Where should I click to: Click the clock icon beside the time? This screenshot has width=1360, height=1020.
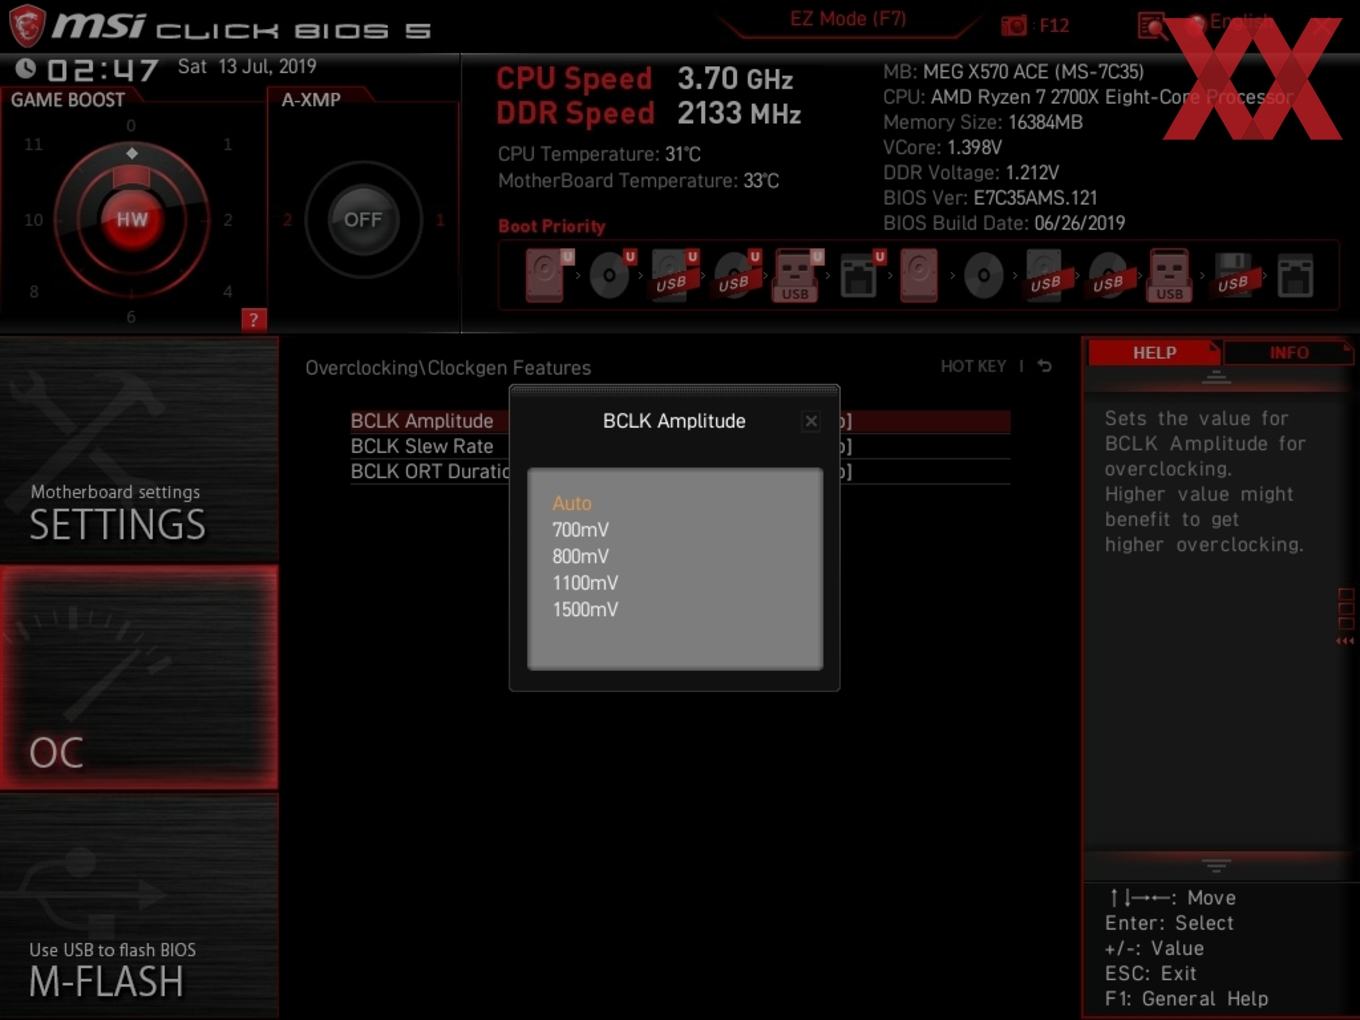(x=26, y=68)
